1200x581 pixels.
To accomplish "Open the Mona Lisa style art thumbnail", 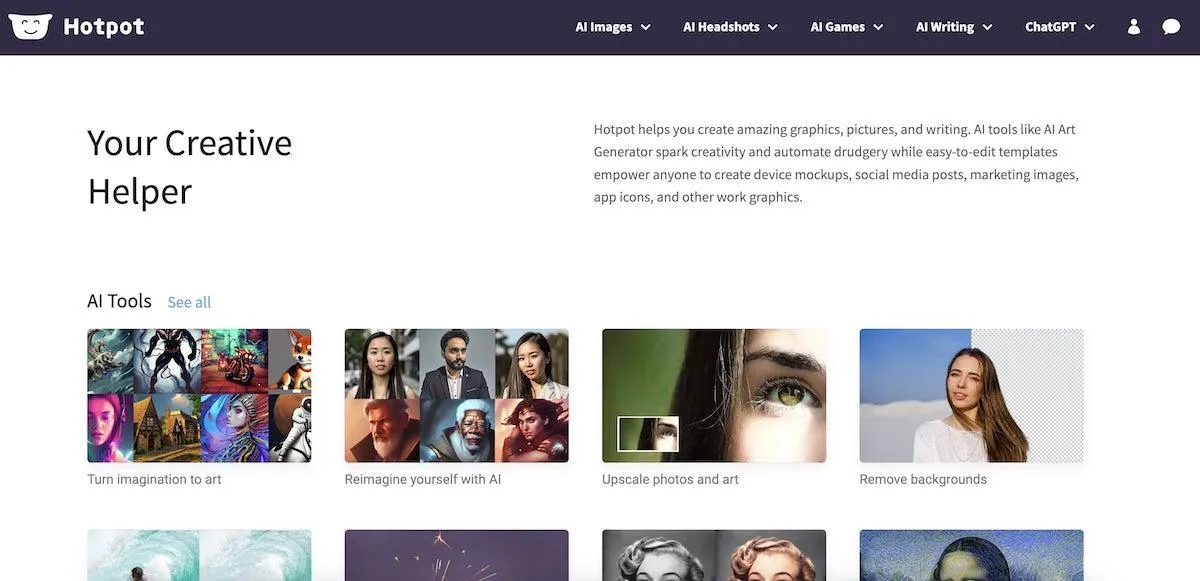I will (x=971, y=555).
